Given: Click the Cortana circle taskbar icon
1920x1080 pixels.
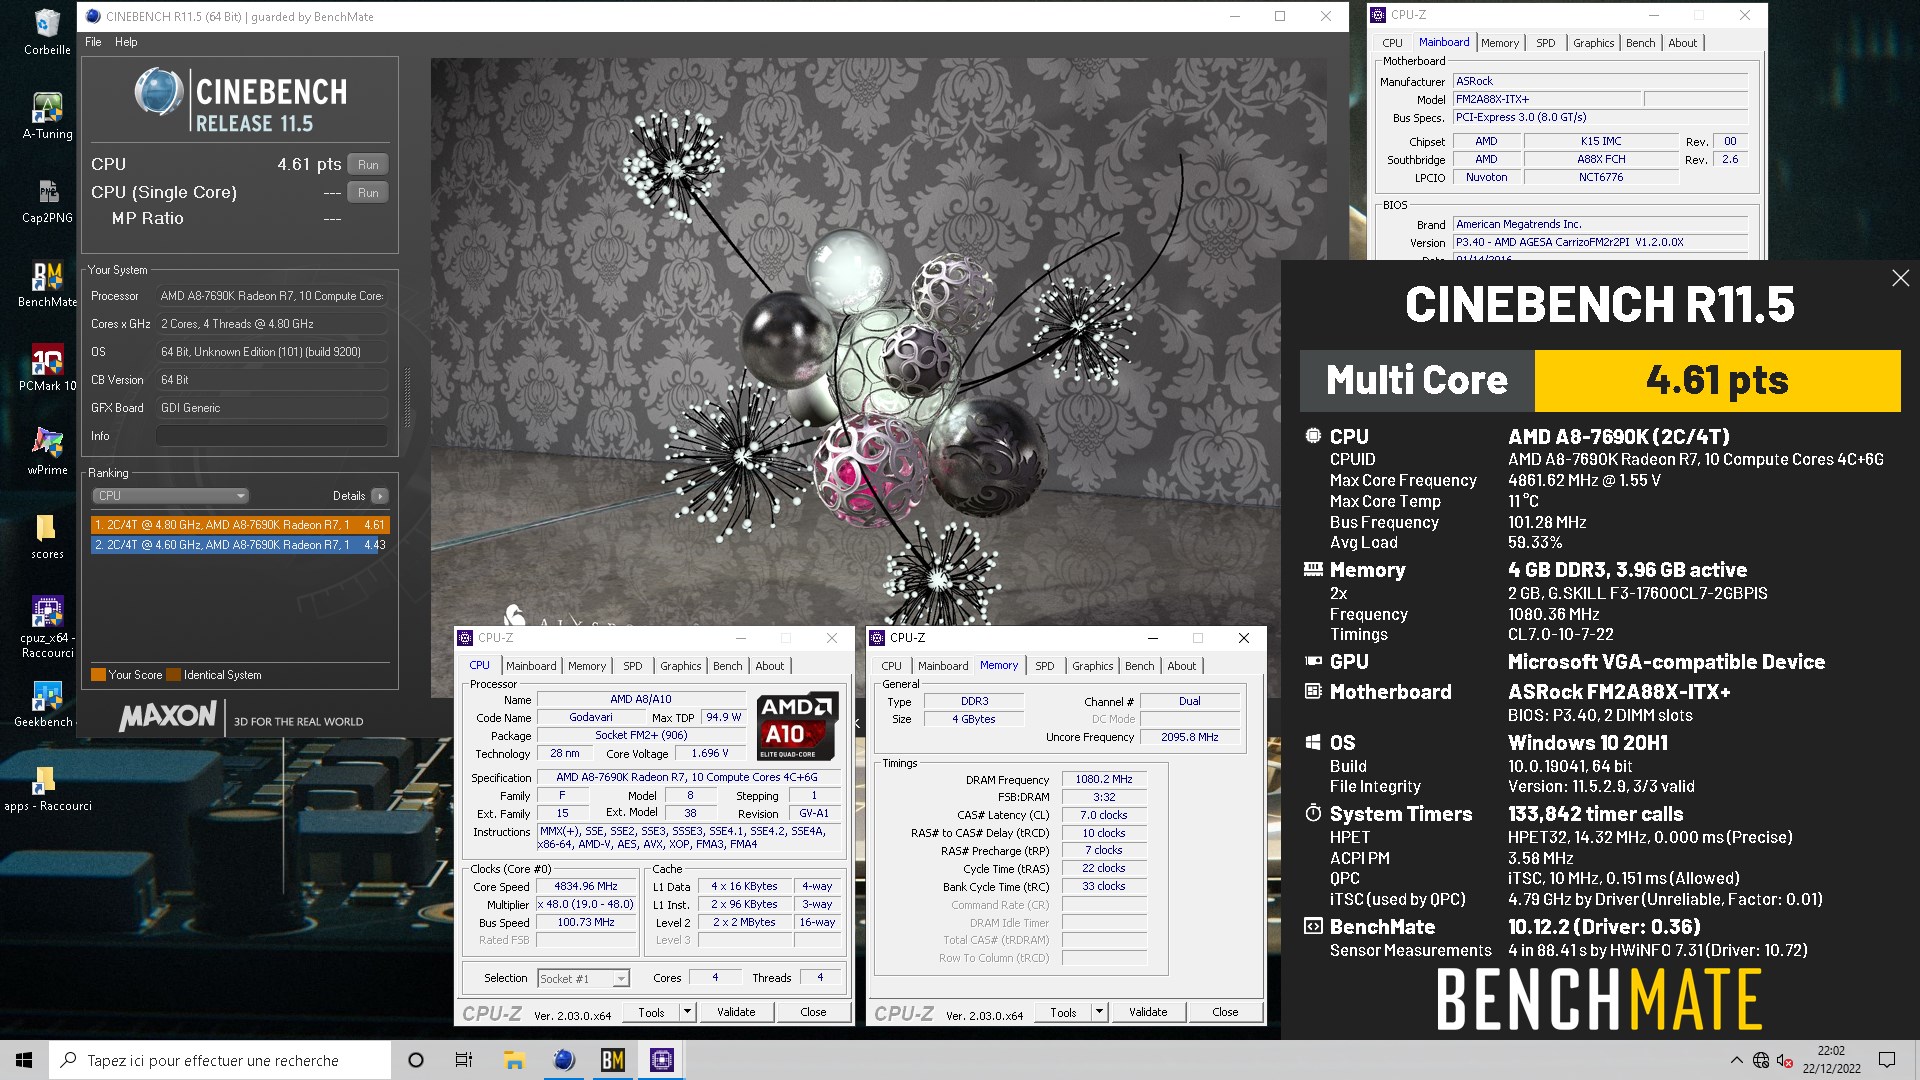Looking at the screenshot, I should pos(416,1060).
